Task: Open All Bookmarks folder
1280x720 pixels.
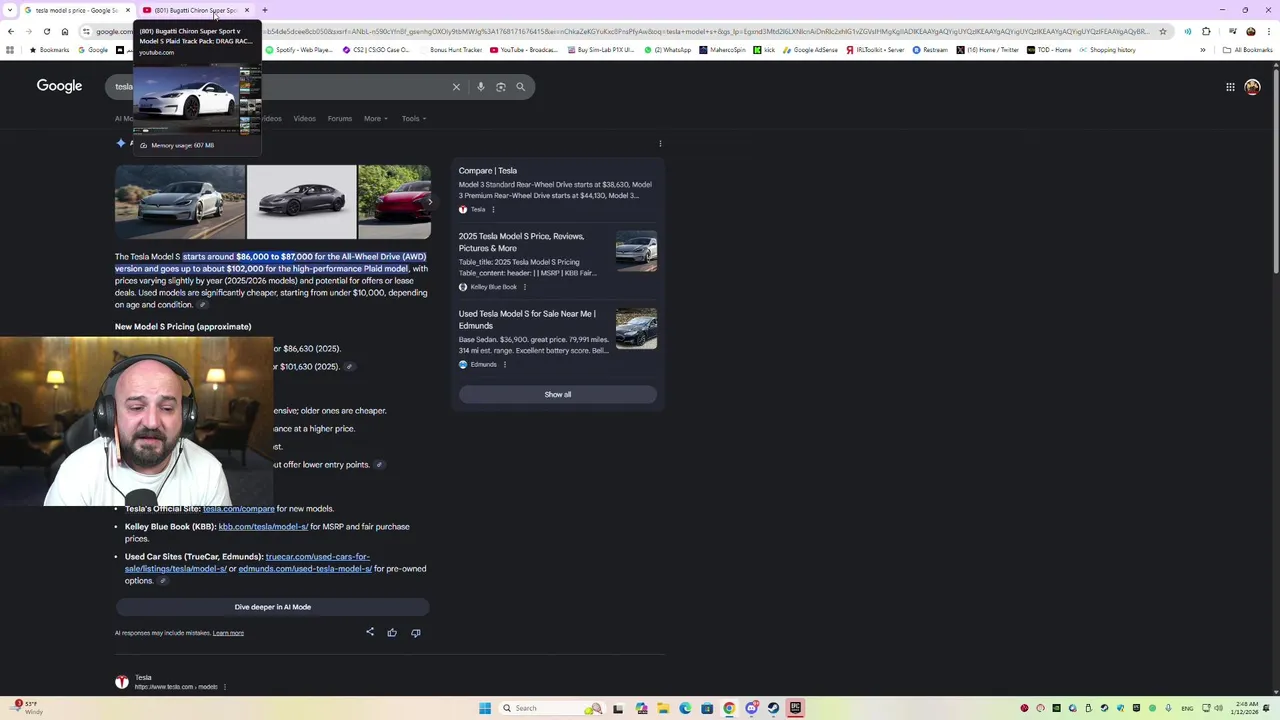Action: point(1248,50)
